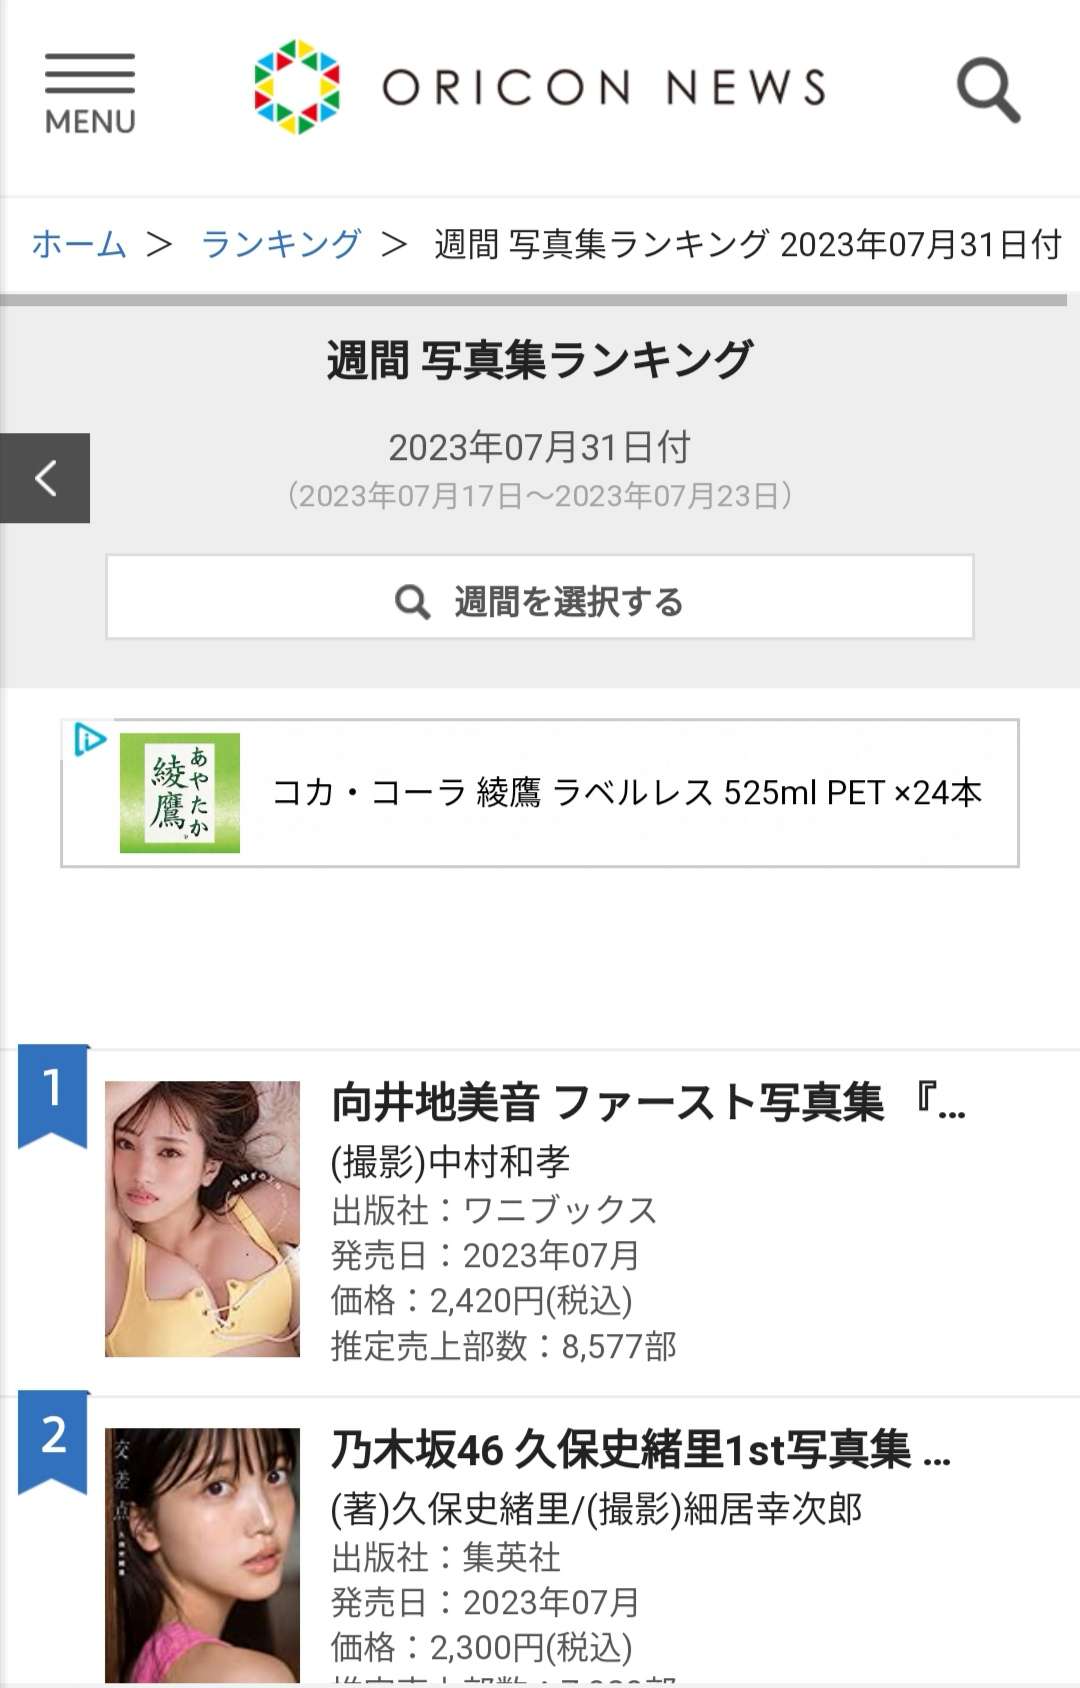Viewport: 1080px width, 1688px height.
Task: Open site search magnifier icon
Action: tap(987, 90)
